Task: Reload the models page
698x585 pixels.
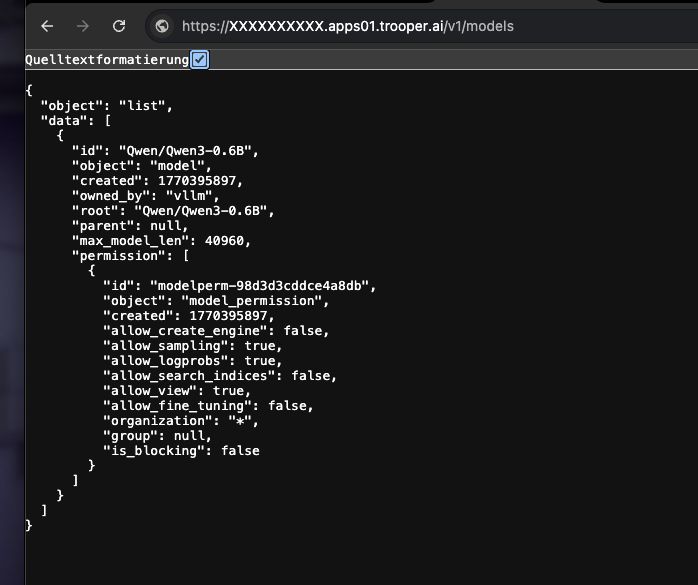Action: (x=119, y=26)
